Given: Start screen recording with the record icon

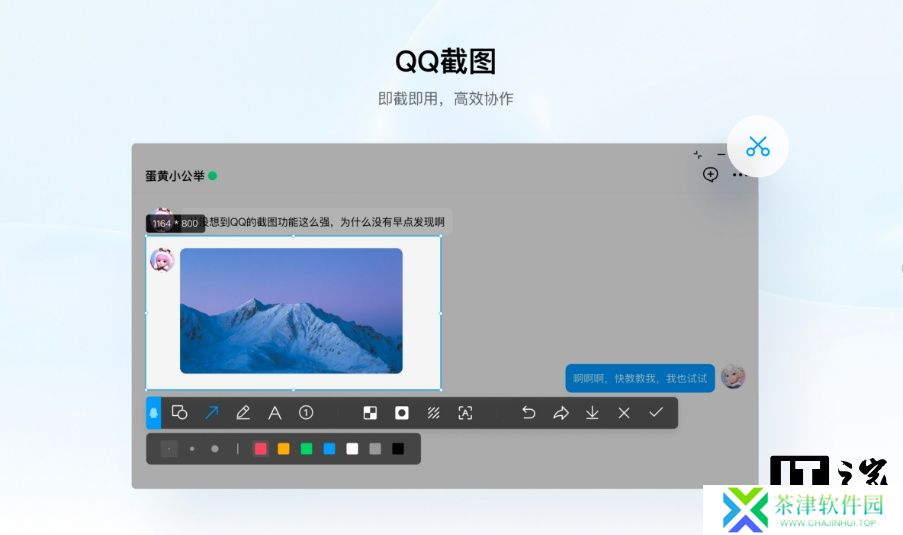Looking at the screenshot, I should 402,412.
